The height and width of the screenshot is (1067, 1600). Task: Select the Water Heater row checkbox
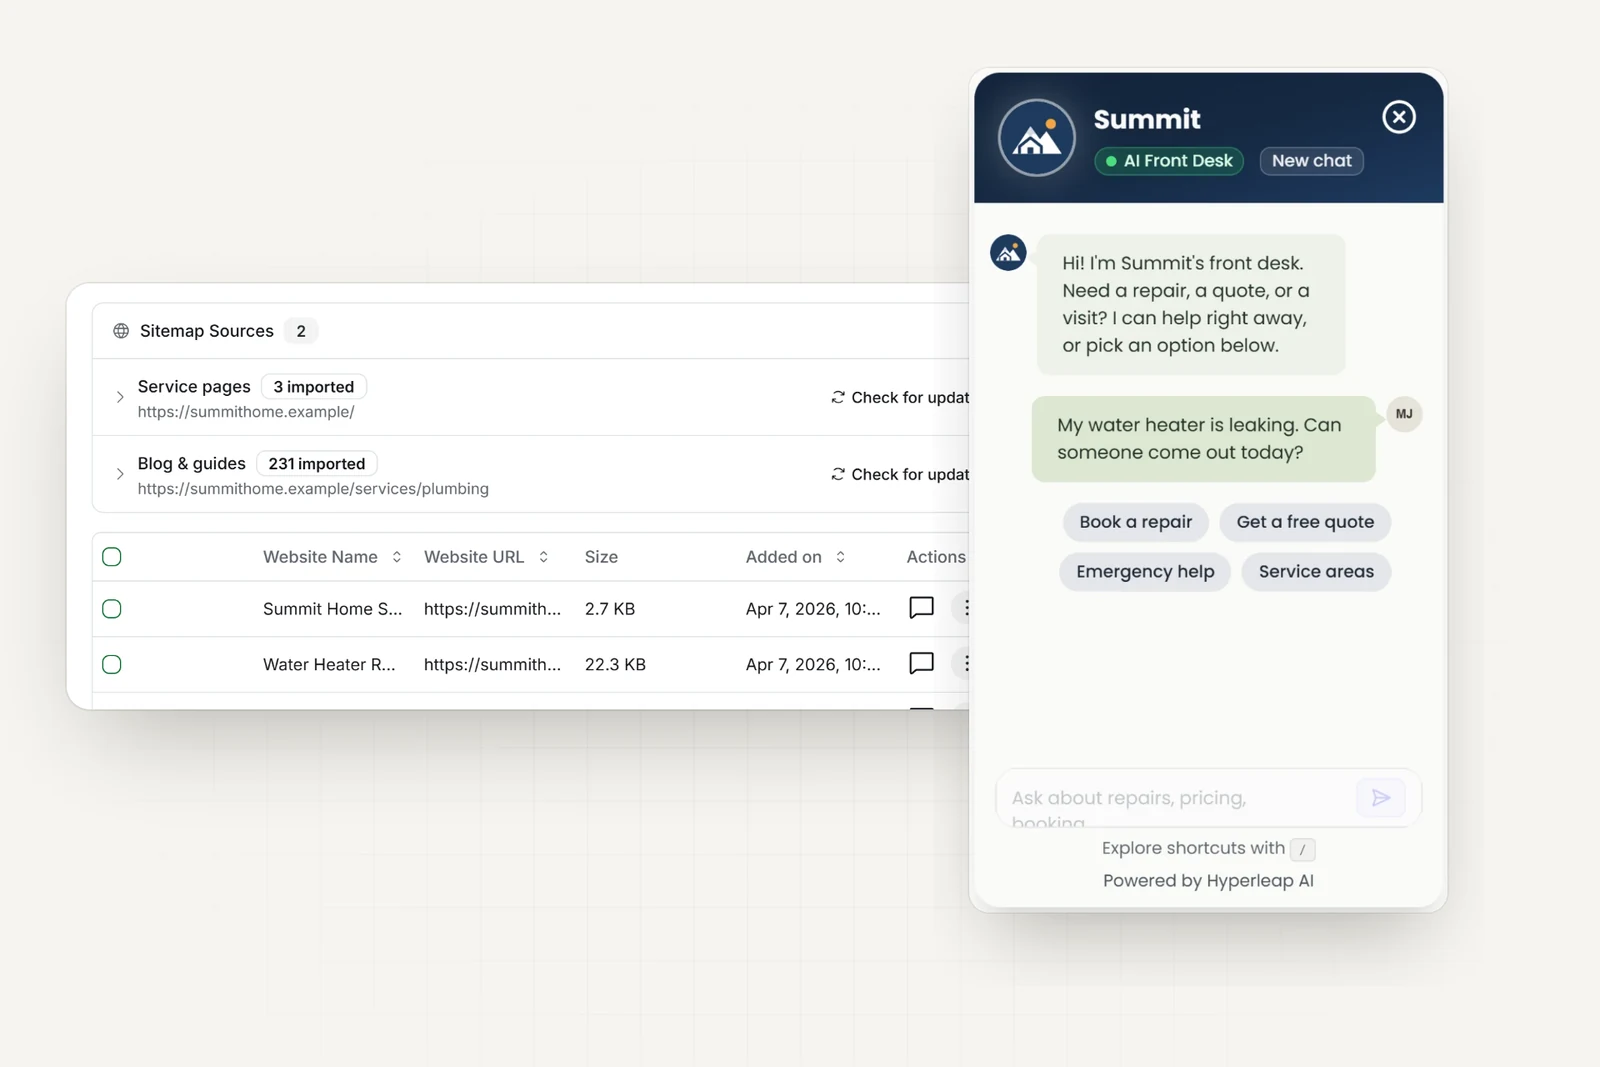[x=112, y=664]
